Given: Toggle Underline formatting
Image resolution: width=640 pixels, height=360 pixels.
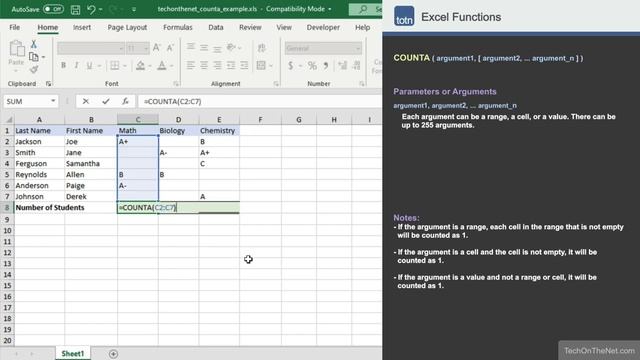Looking at the screenshot, I should pyautogui.click(x=89, y=65).
